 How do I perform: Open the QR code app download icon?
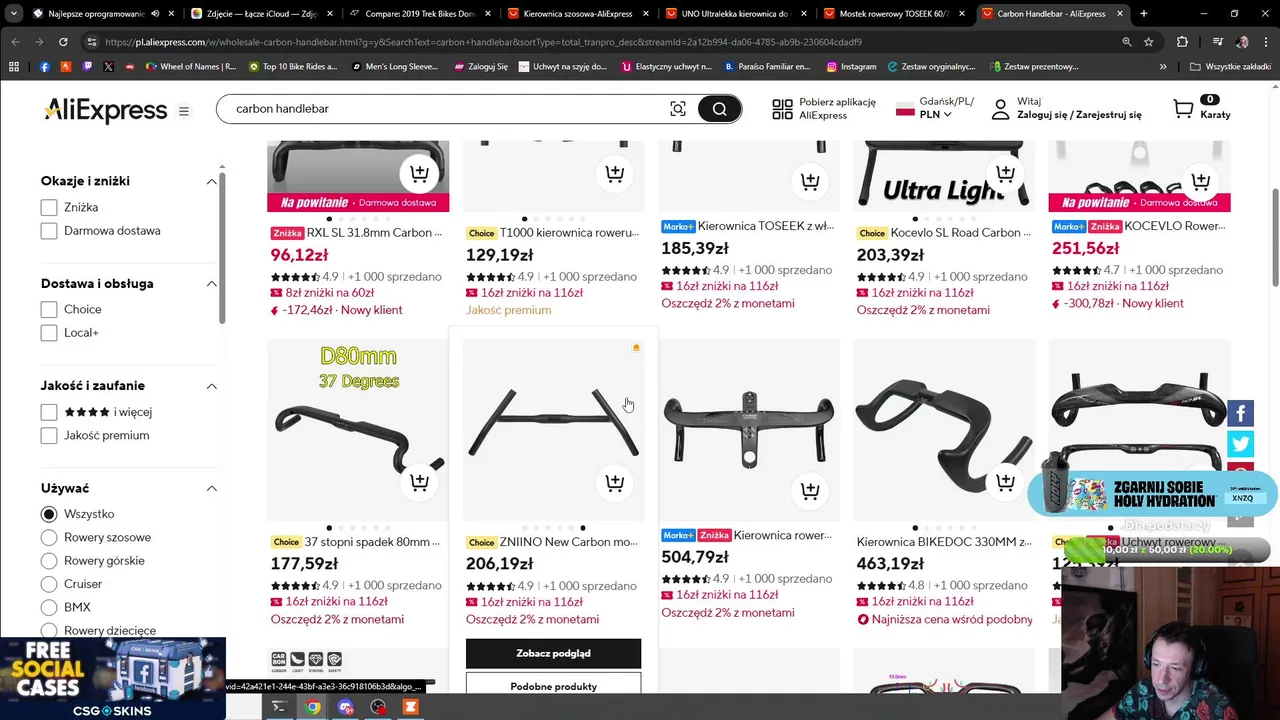782,109
